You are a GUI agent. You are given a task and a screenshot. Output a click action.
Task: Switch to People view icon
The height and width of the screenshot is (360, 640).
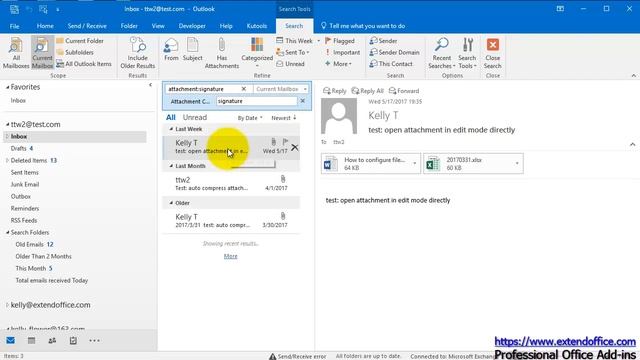tap(52, 340)
